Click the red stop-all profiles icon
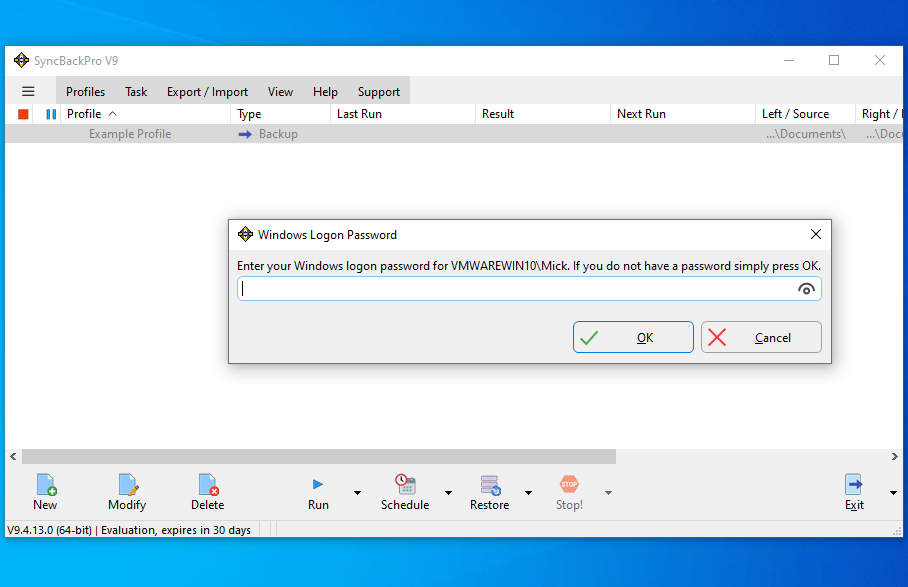Screen dimensions: 908x587 coord(23,114)
